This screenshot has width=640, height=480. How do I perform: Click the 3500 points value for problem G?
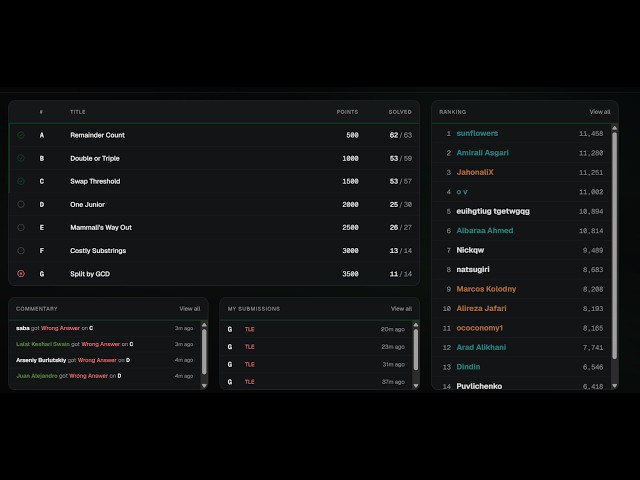[x=350, y=274]
